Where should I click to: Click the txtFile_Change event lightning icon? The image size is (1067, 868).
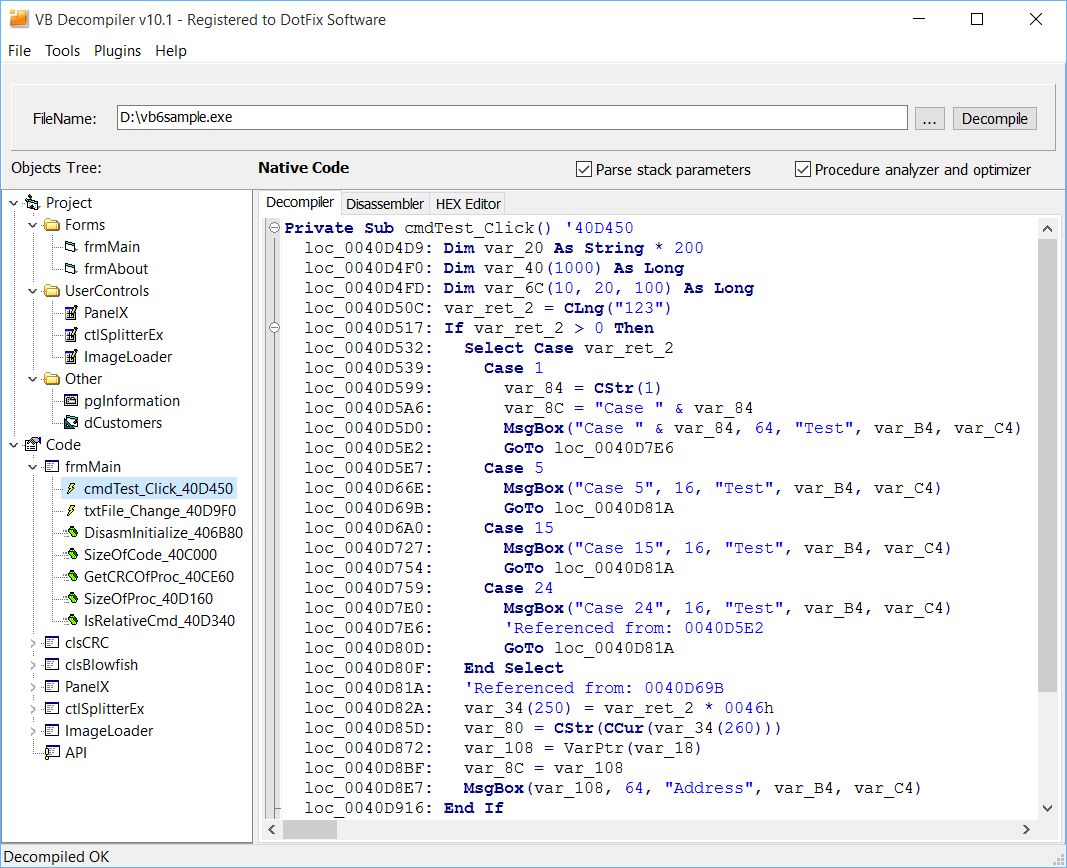(70, 511)
